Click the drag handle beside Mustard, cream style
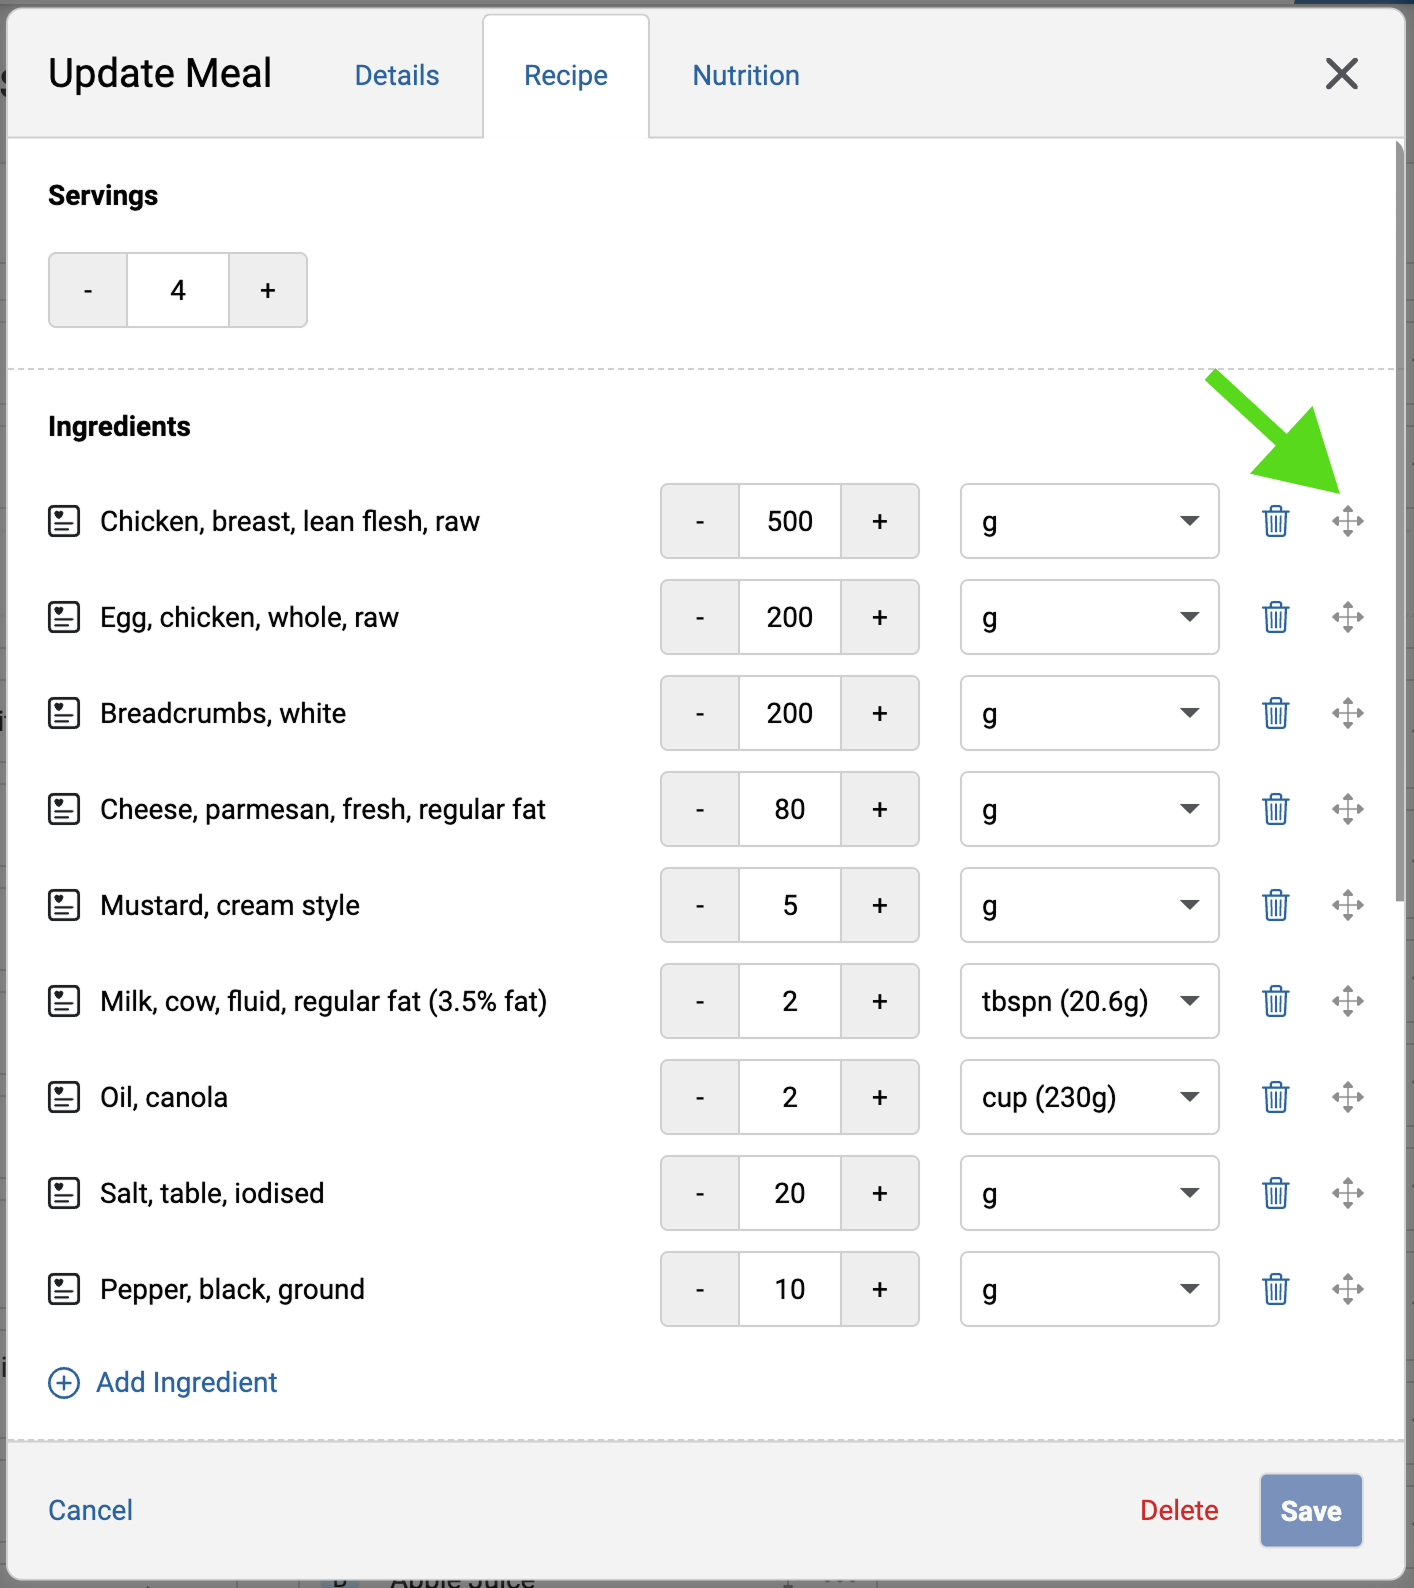The height and width of the screenshot is (1588, 1414). 1347,905
